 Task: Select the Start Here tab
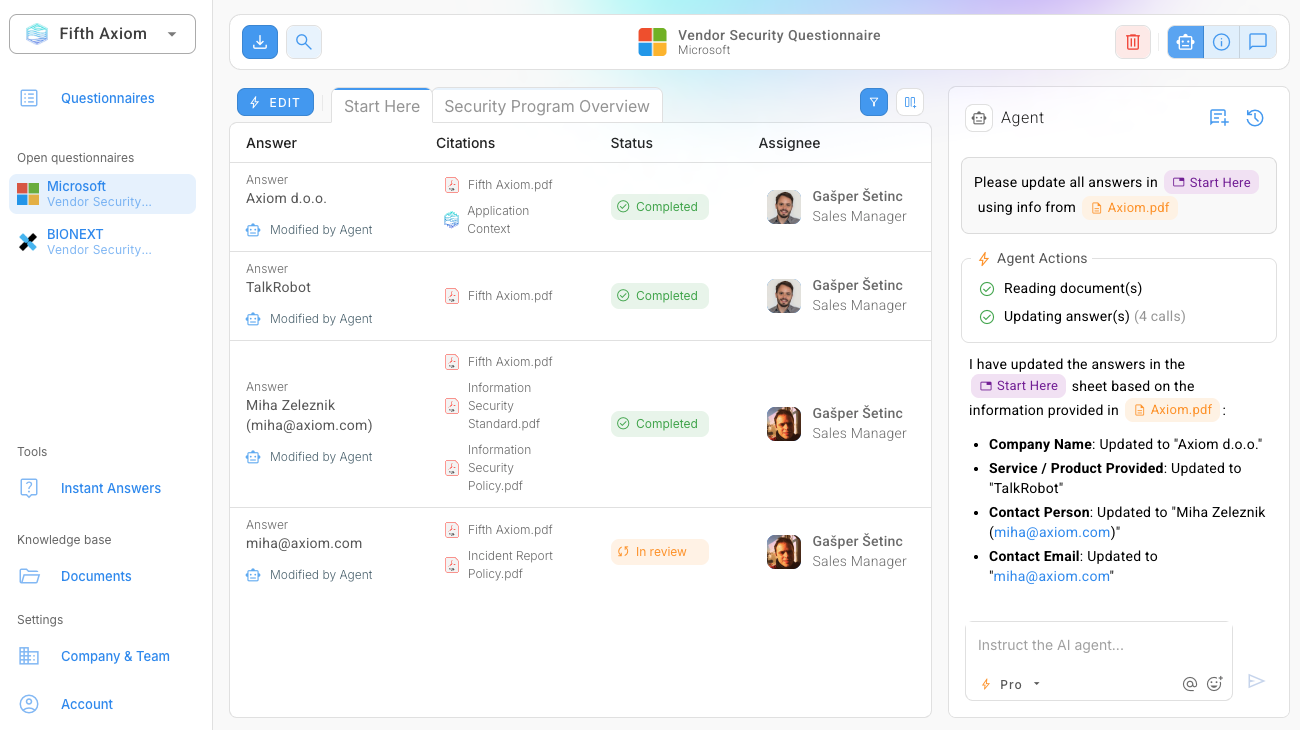[382, 106]
